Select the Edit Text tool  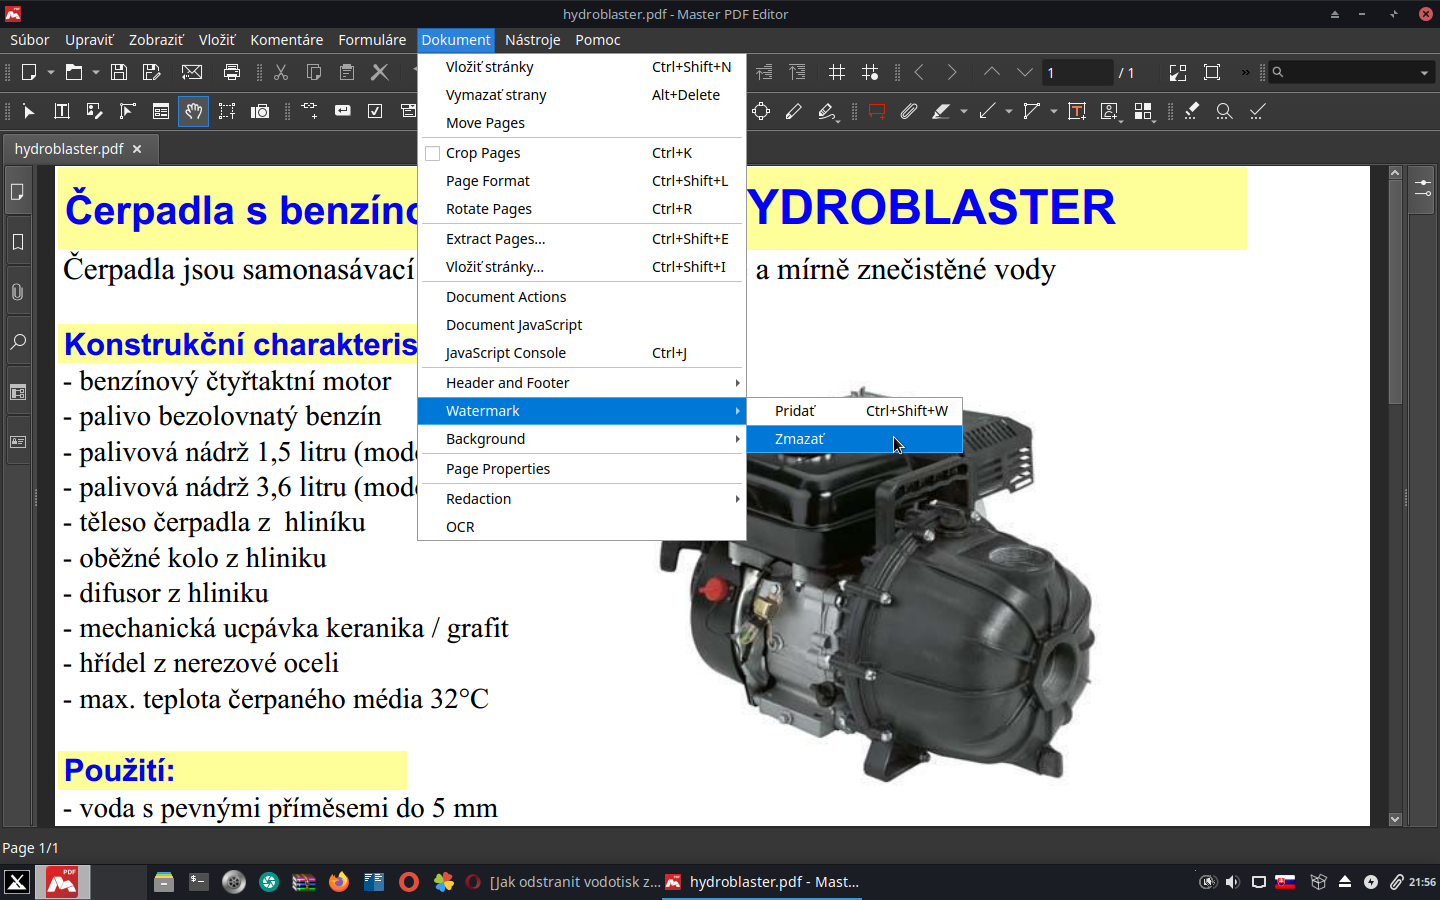(62, 111)
